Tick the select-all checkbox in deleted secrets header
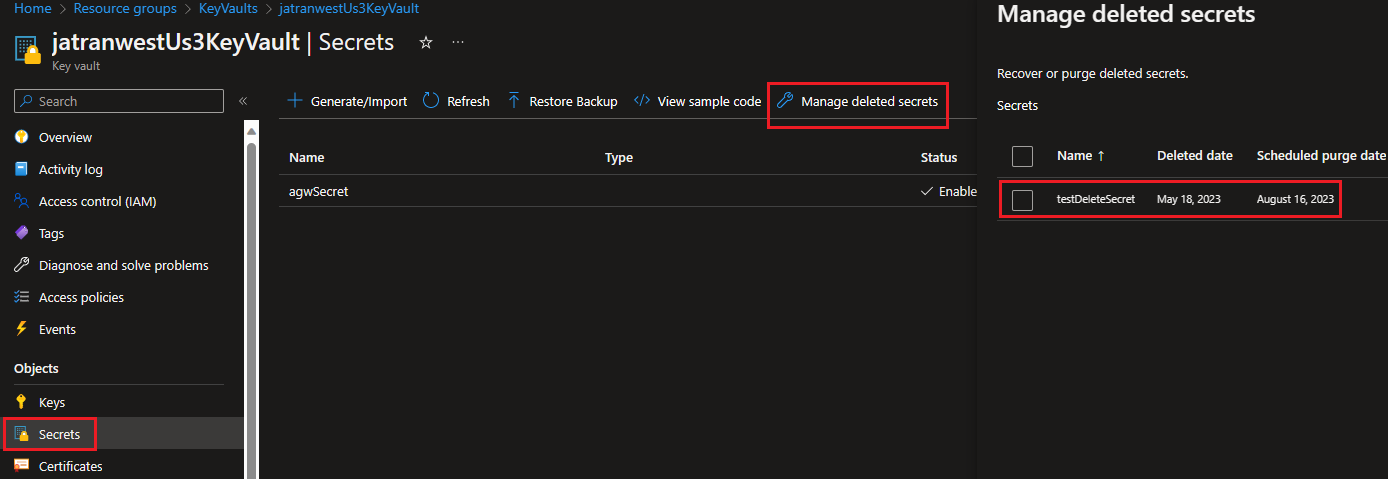Screen dimensions: 1388x479 point(1022,156)
